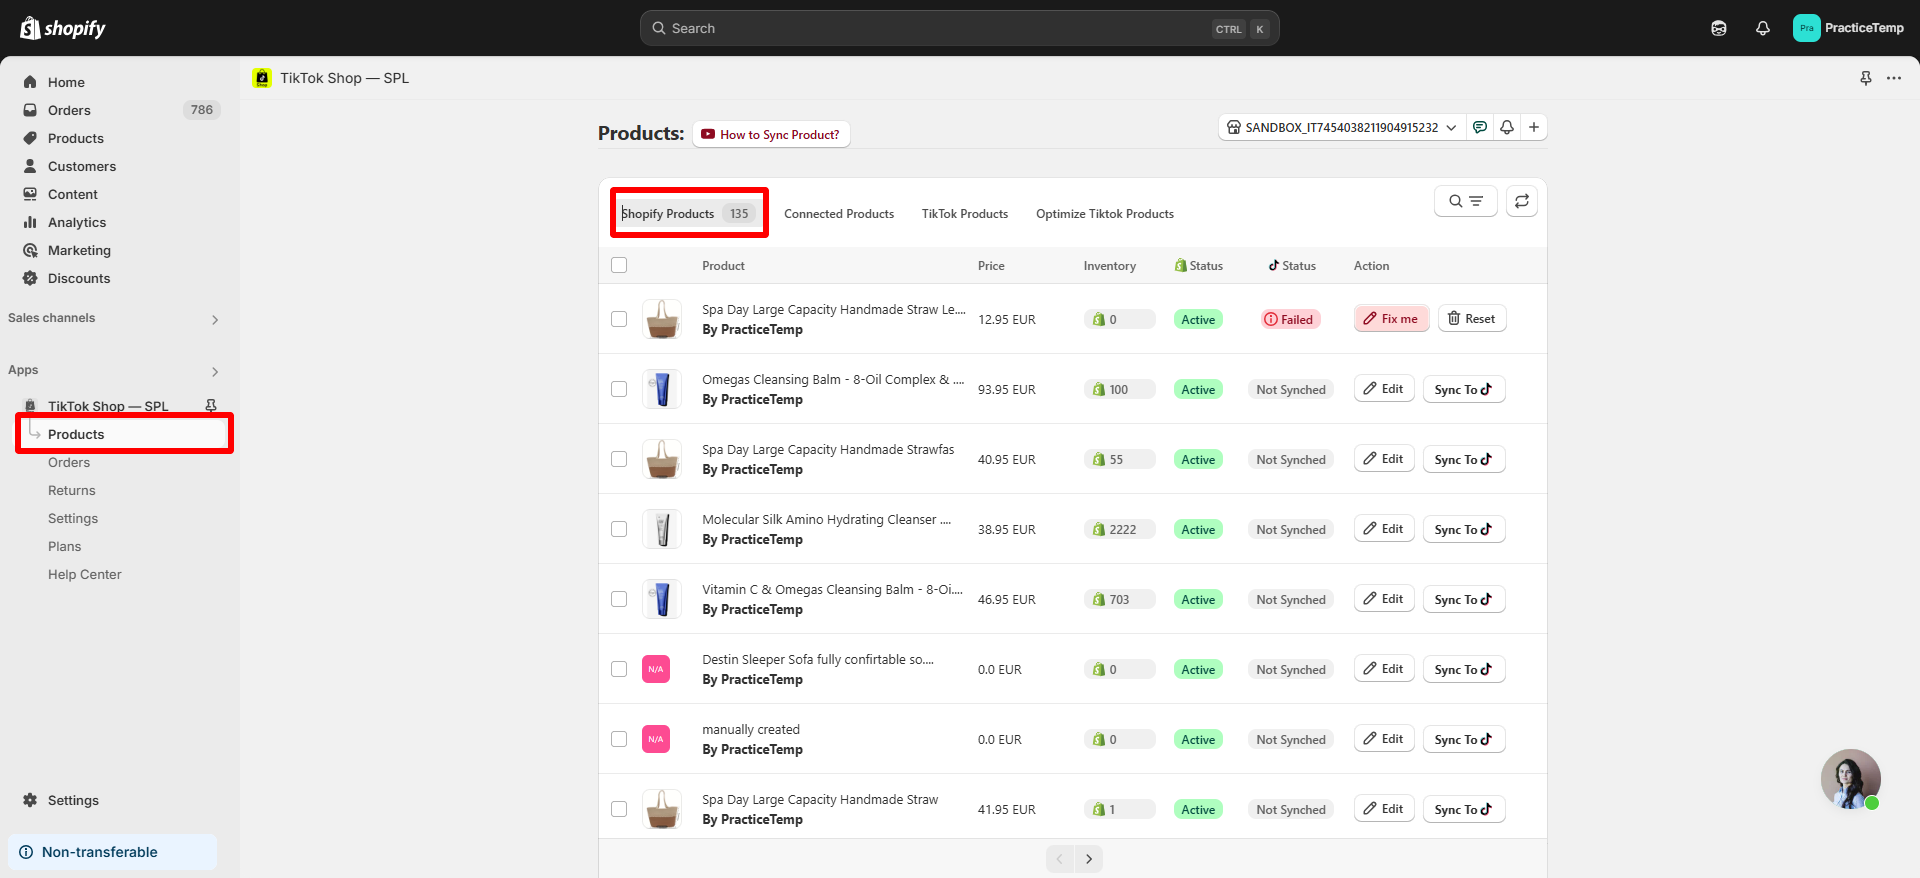Viewport: 1920px width, 878px height.
Task: Click the Failed status badge
Action: click(x=1290, y=319)
